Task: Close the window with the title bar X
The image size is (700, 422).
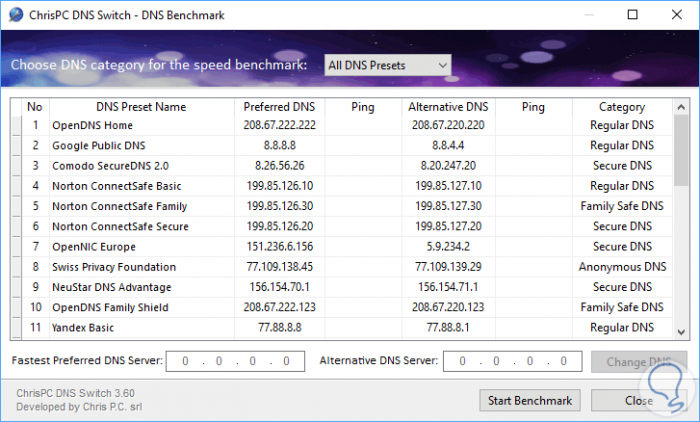Action: (677, 15)
